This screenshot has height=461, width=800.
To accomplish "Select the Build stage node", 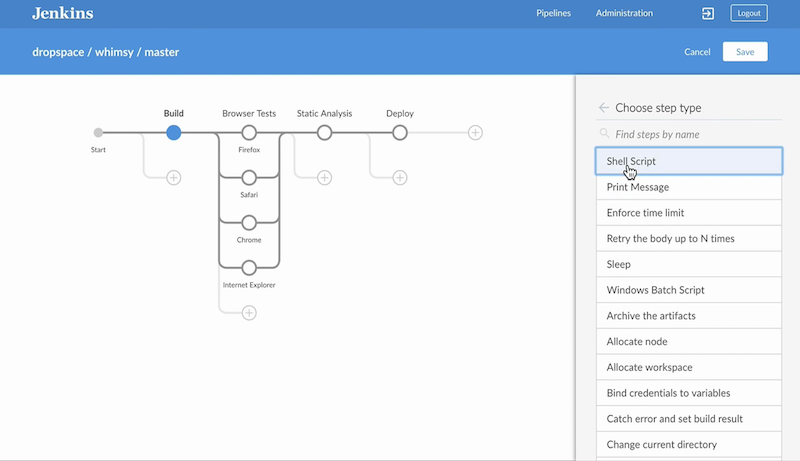I will tap(174, 132).
